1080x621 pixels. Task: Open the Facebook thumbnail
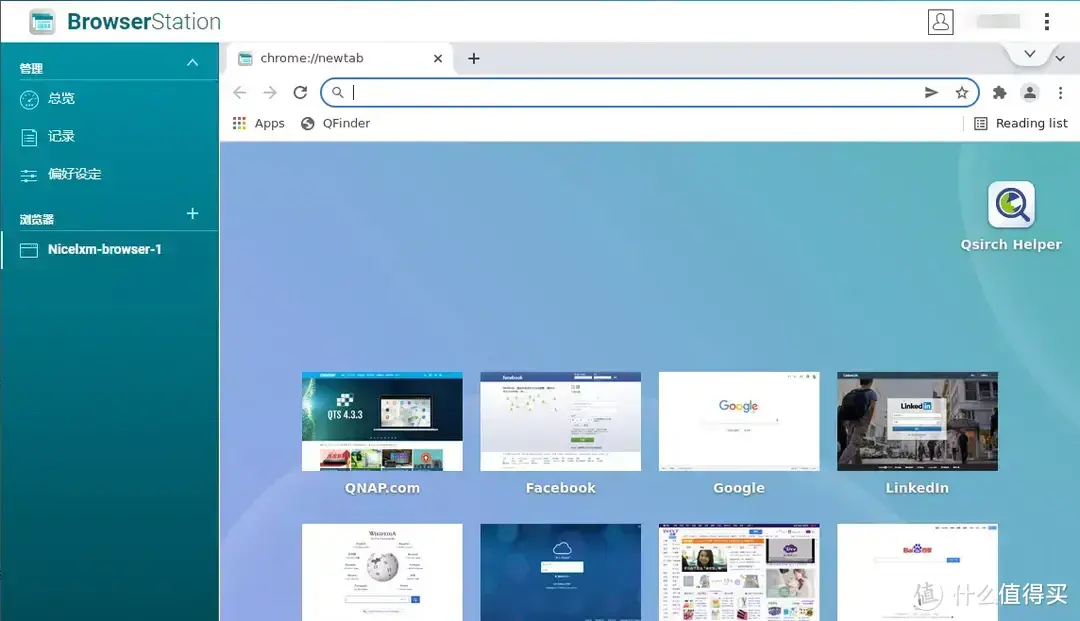(561, 421)
